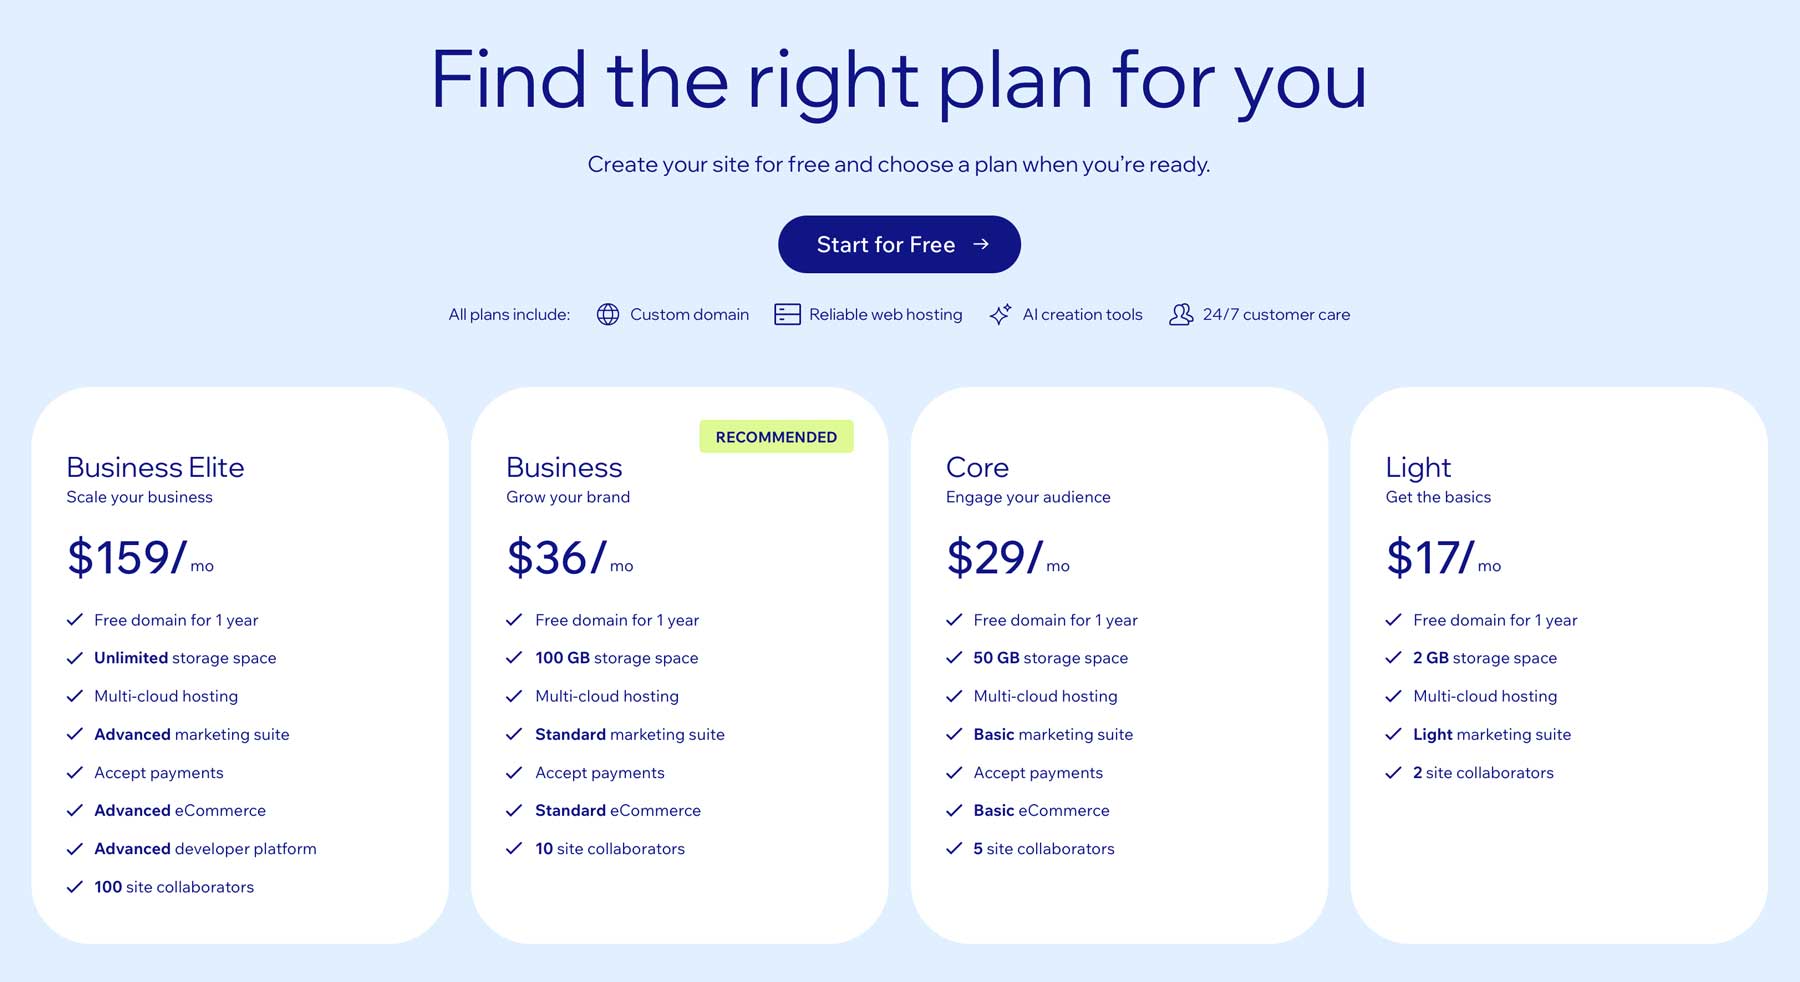Click the arrow inside Start for Free button
The image size is (1800, 982).
point(983,244)
